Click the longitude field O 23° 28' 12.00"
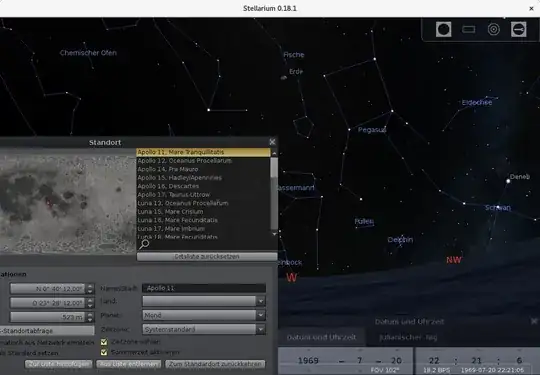The height and width of the screenshot is (375, 540). (48, 303)
